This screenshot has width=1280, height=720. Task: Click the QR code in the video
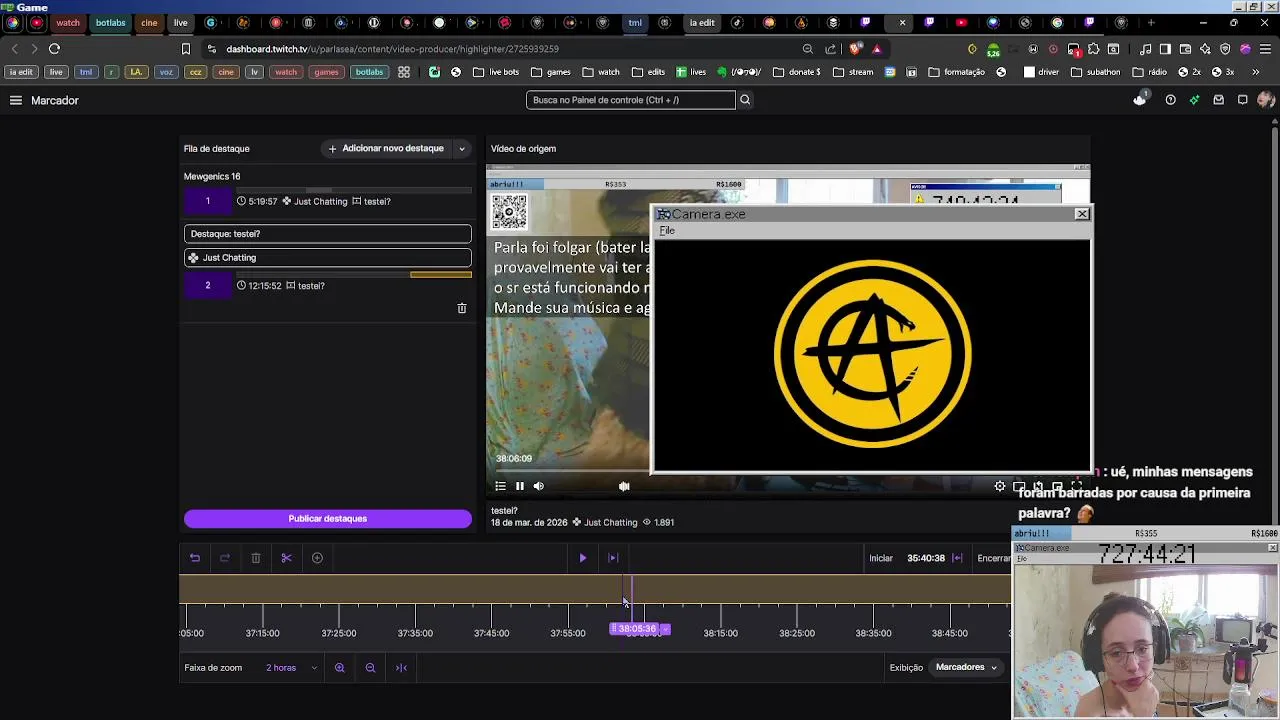click(509, 212)
